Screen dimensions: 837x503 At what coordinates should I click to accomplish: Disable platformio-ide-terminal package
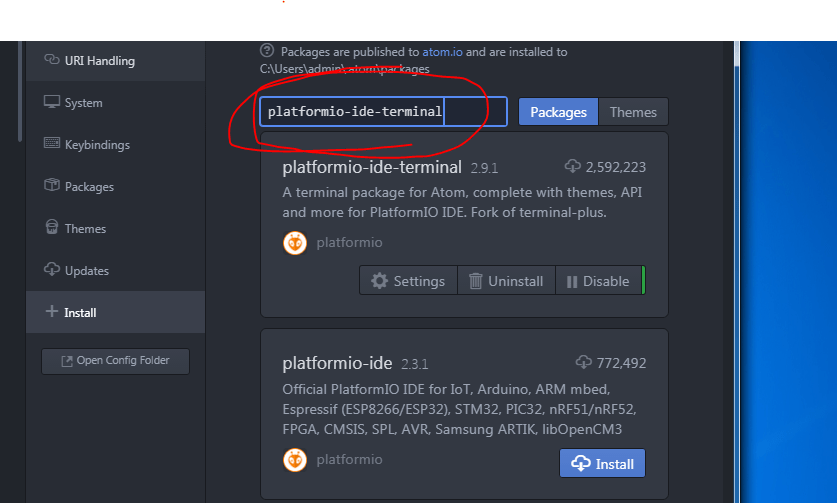(598, 281)
